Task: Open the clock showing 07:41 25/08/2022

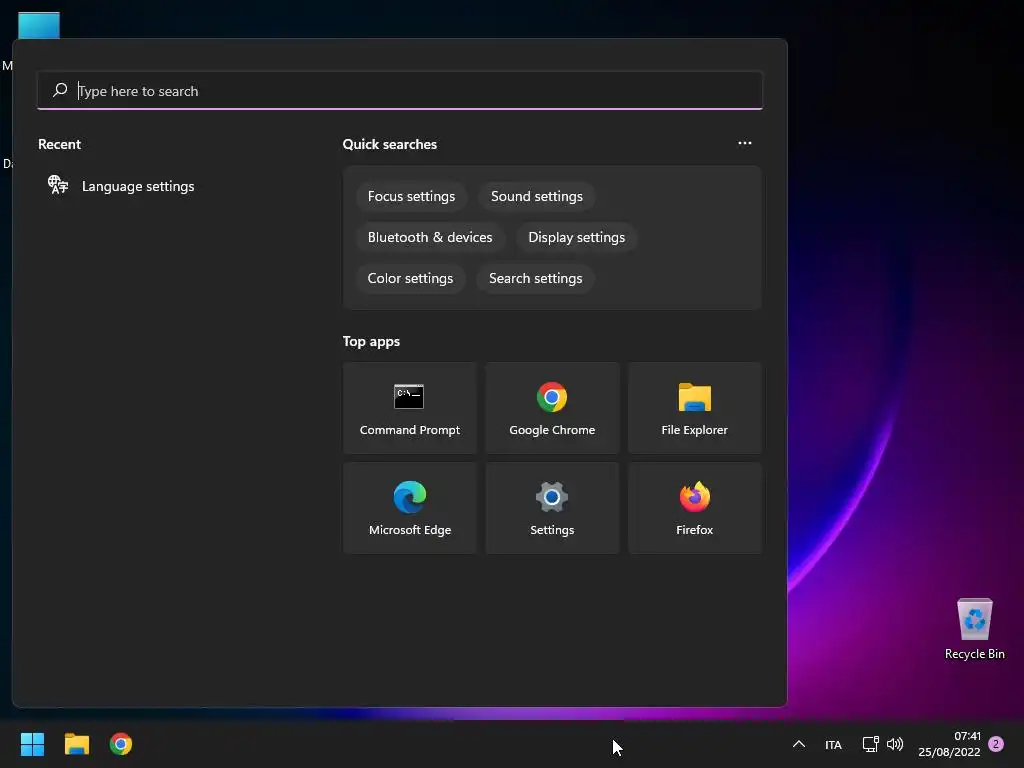Action: [x=949, y=744]
